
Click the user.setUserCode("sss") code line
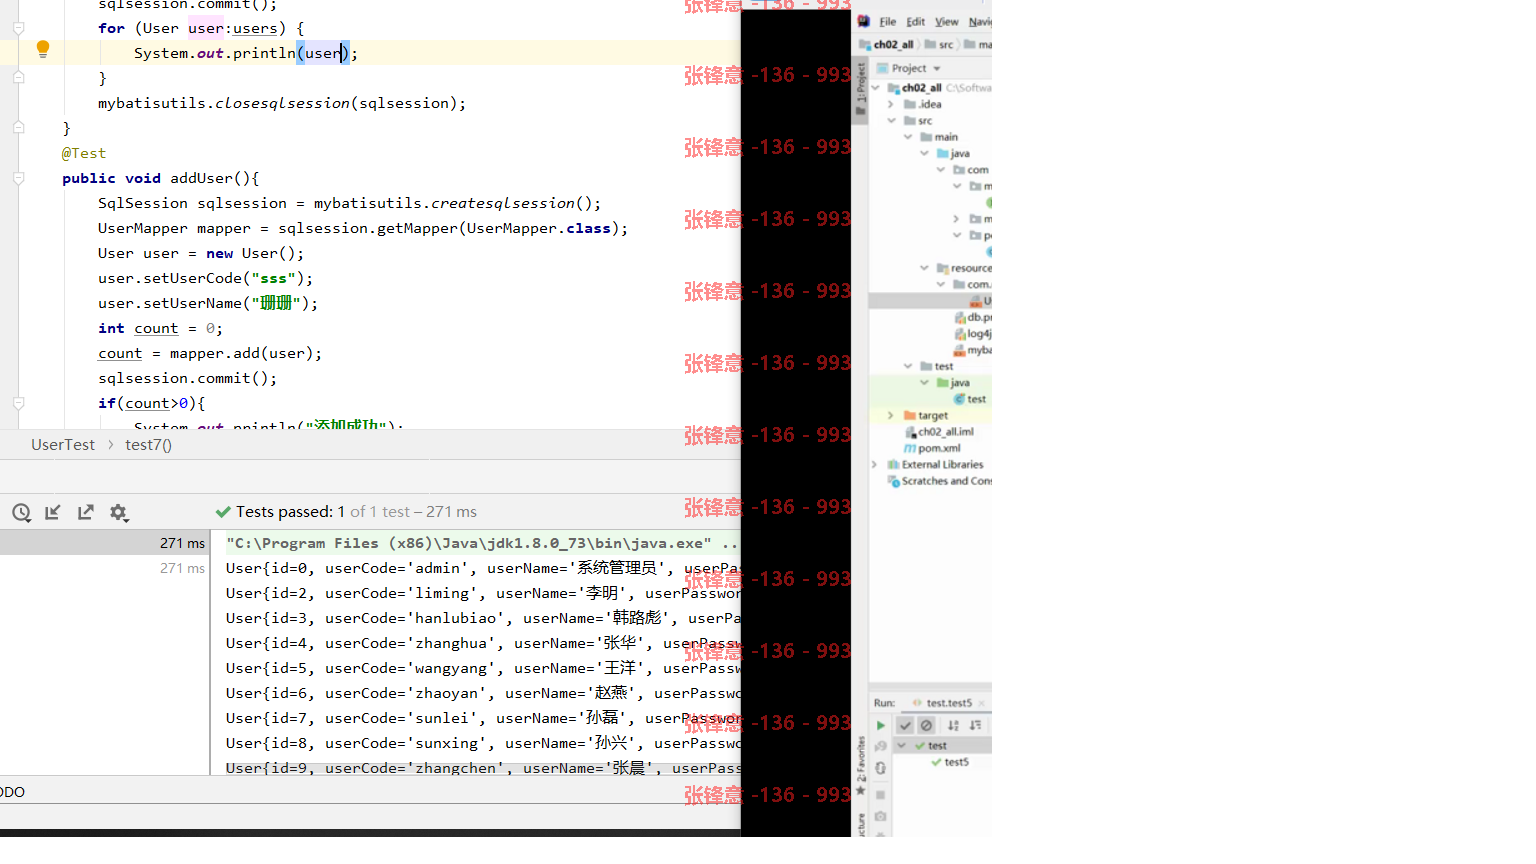tap(206, 278)
